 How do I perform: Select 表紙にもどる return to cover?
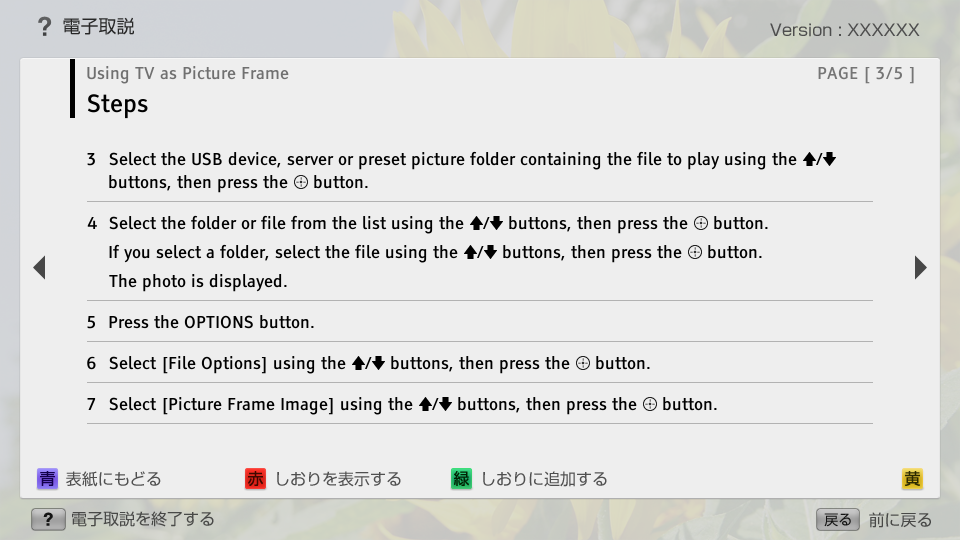click(113, 479)
